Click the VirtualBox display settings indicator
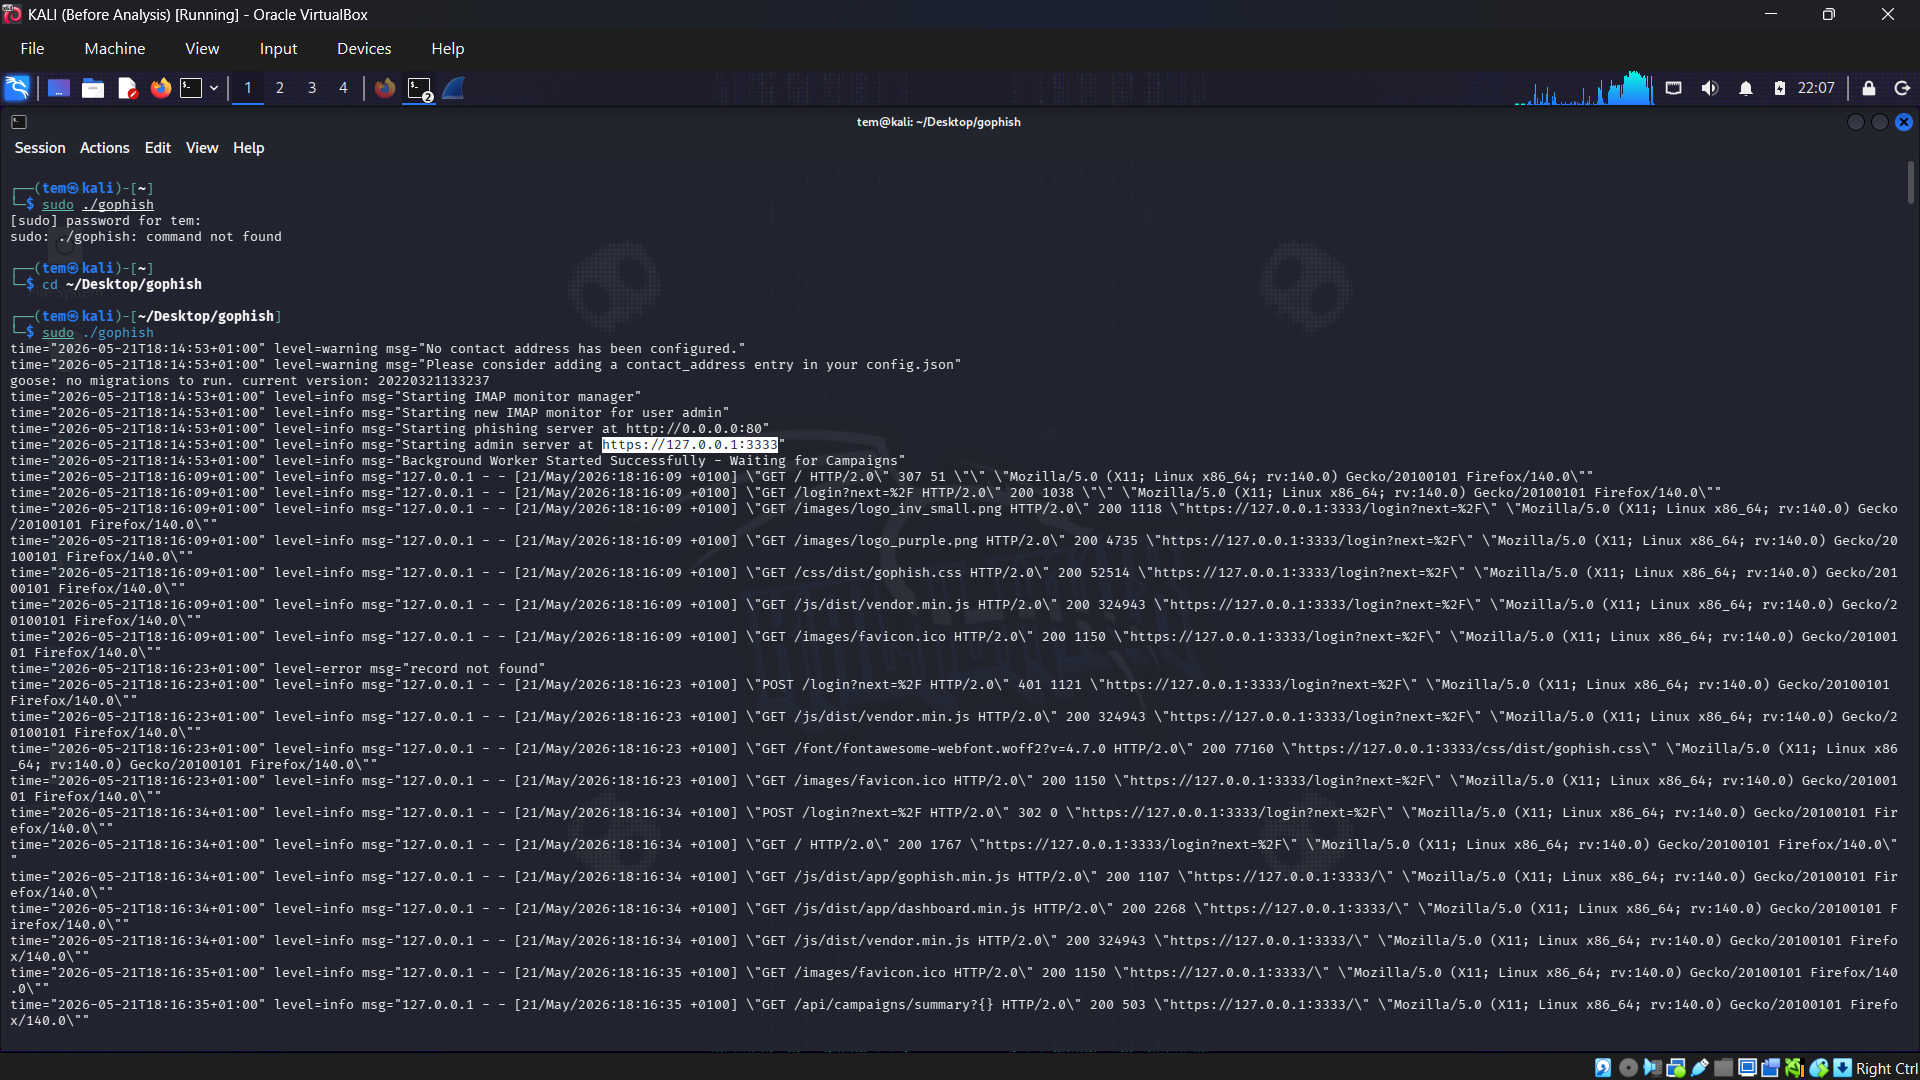 [x=1747, y=1068]
